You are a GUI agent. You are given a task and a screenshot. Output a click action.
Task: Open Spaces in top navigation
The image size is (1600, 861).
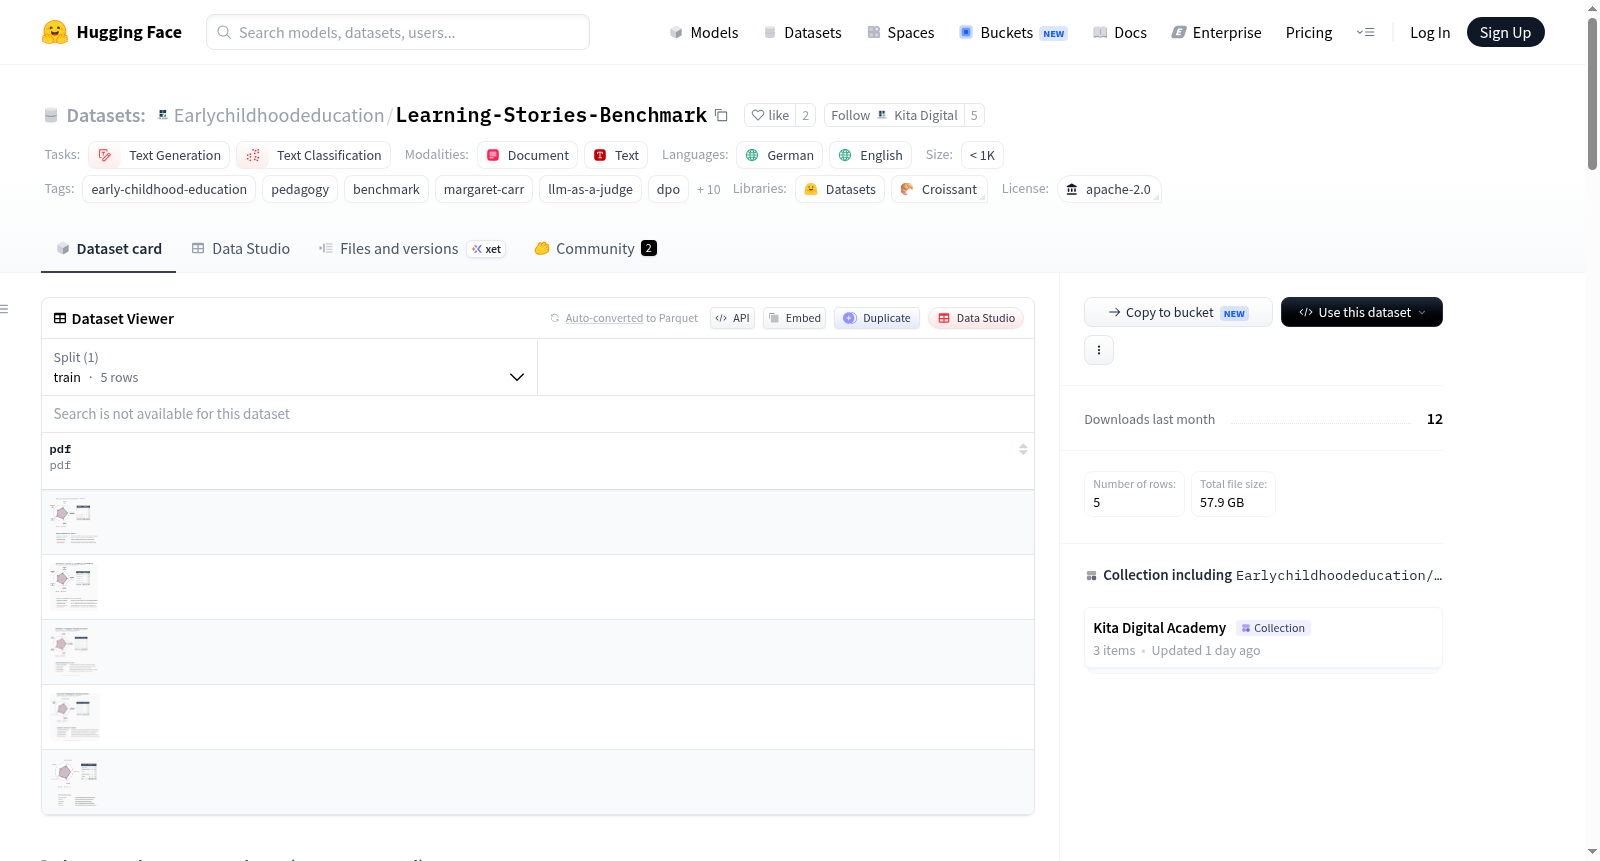point(900,33)
